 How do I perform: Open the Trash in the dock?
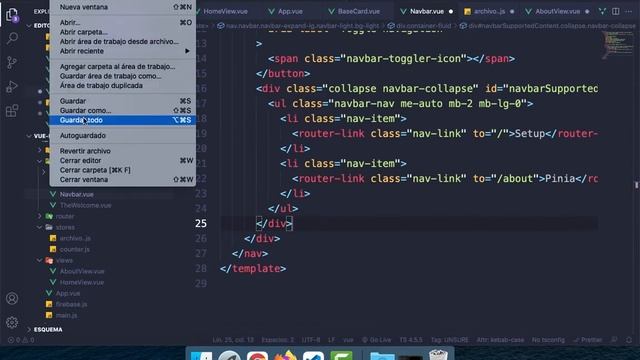pos(438,355)
